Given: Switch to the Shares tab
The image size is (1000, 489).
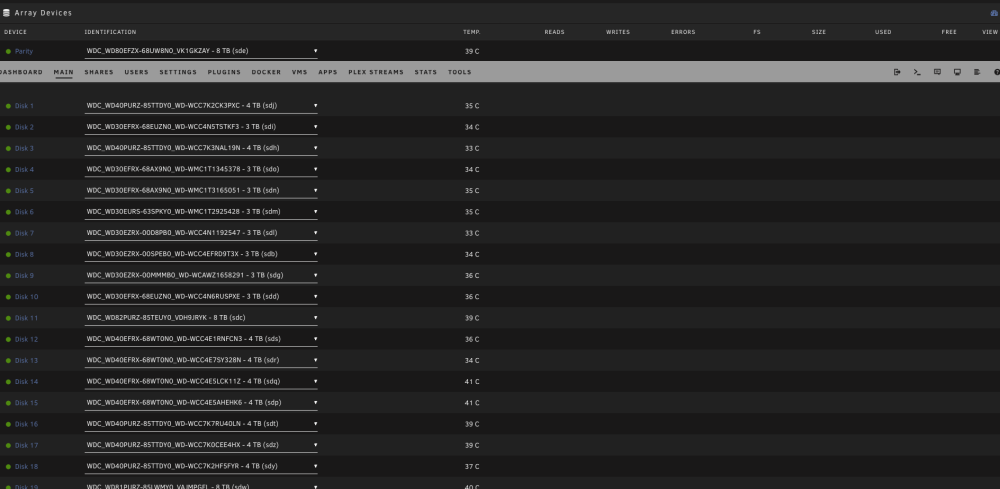Looking at the screenshot, I should (x=99, y=72).
